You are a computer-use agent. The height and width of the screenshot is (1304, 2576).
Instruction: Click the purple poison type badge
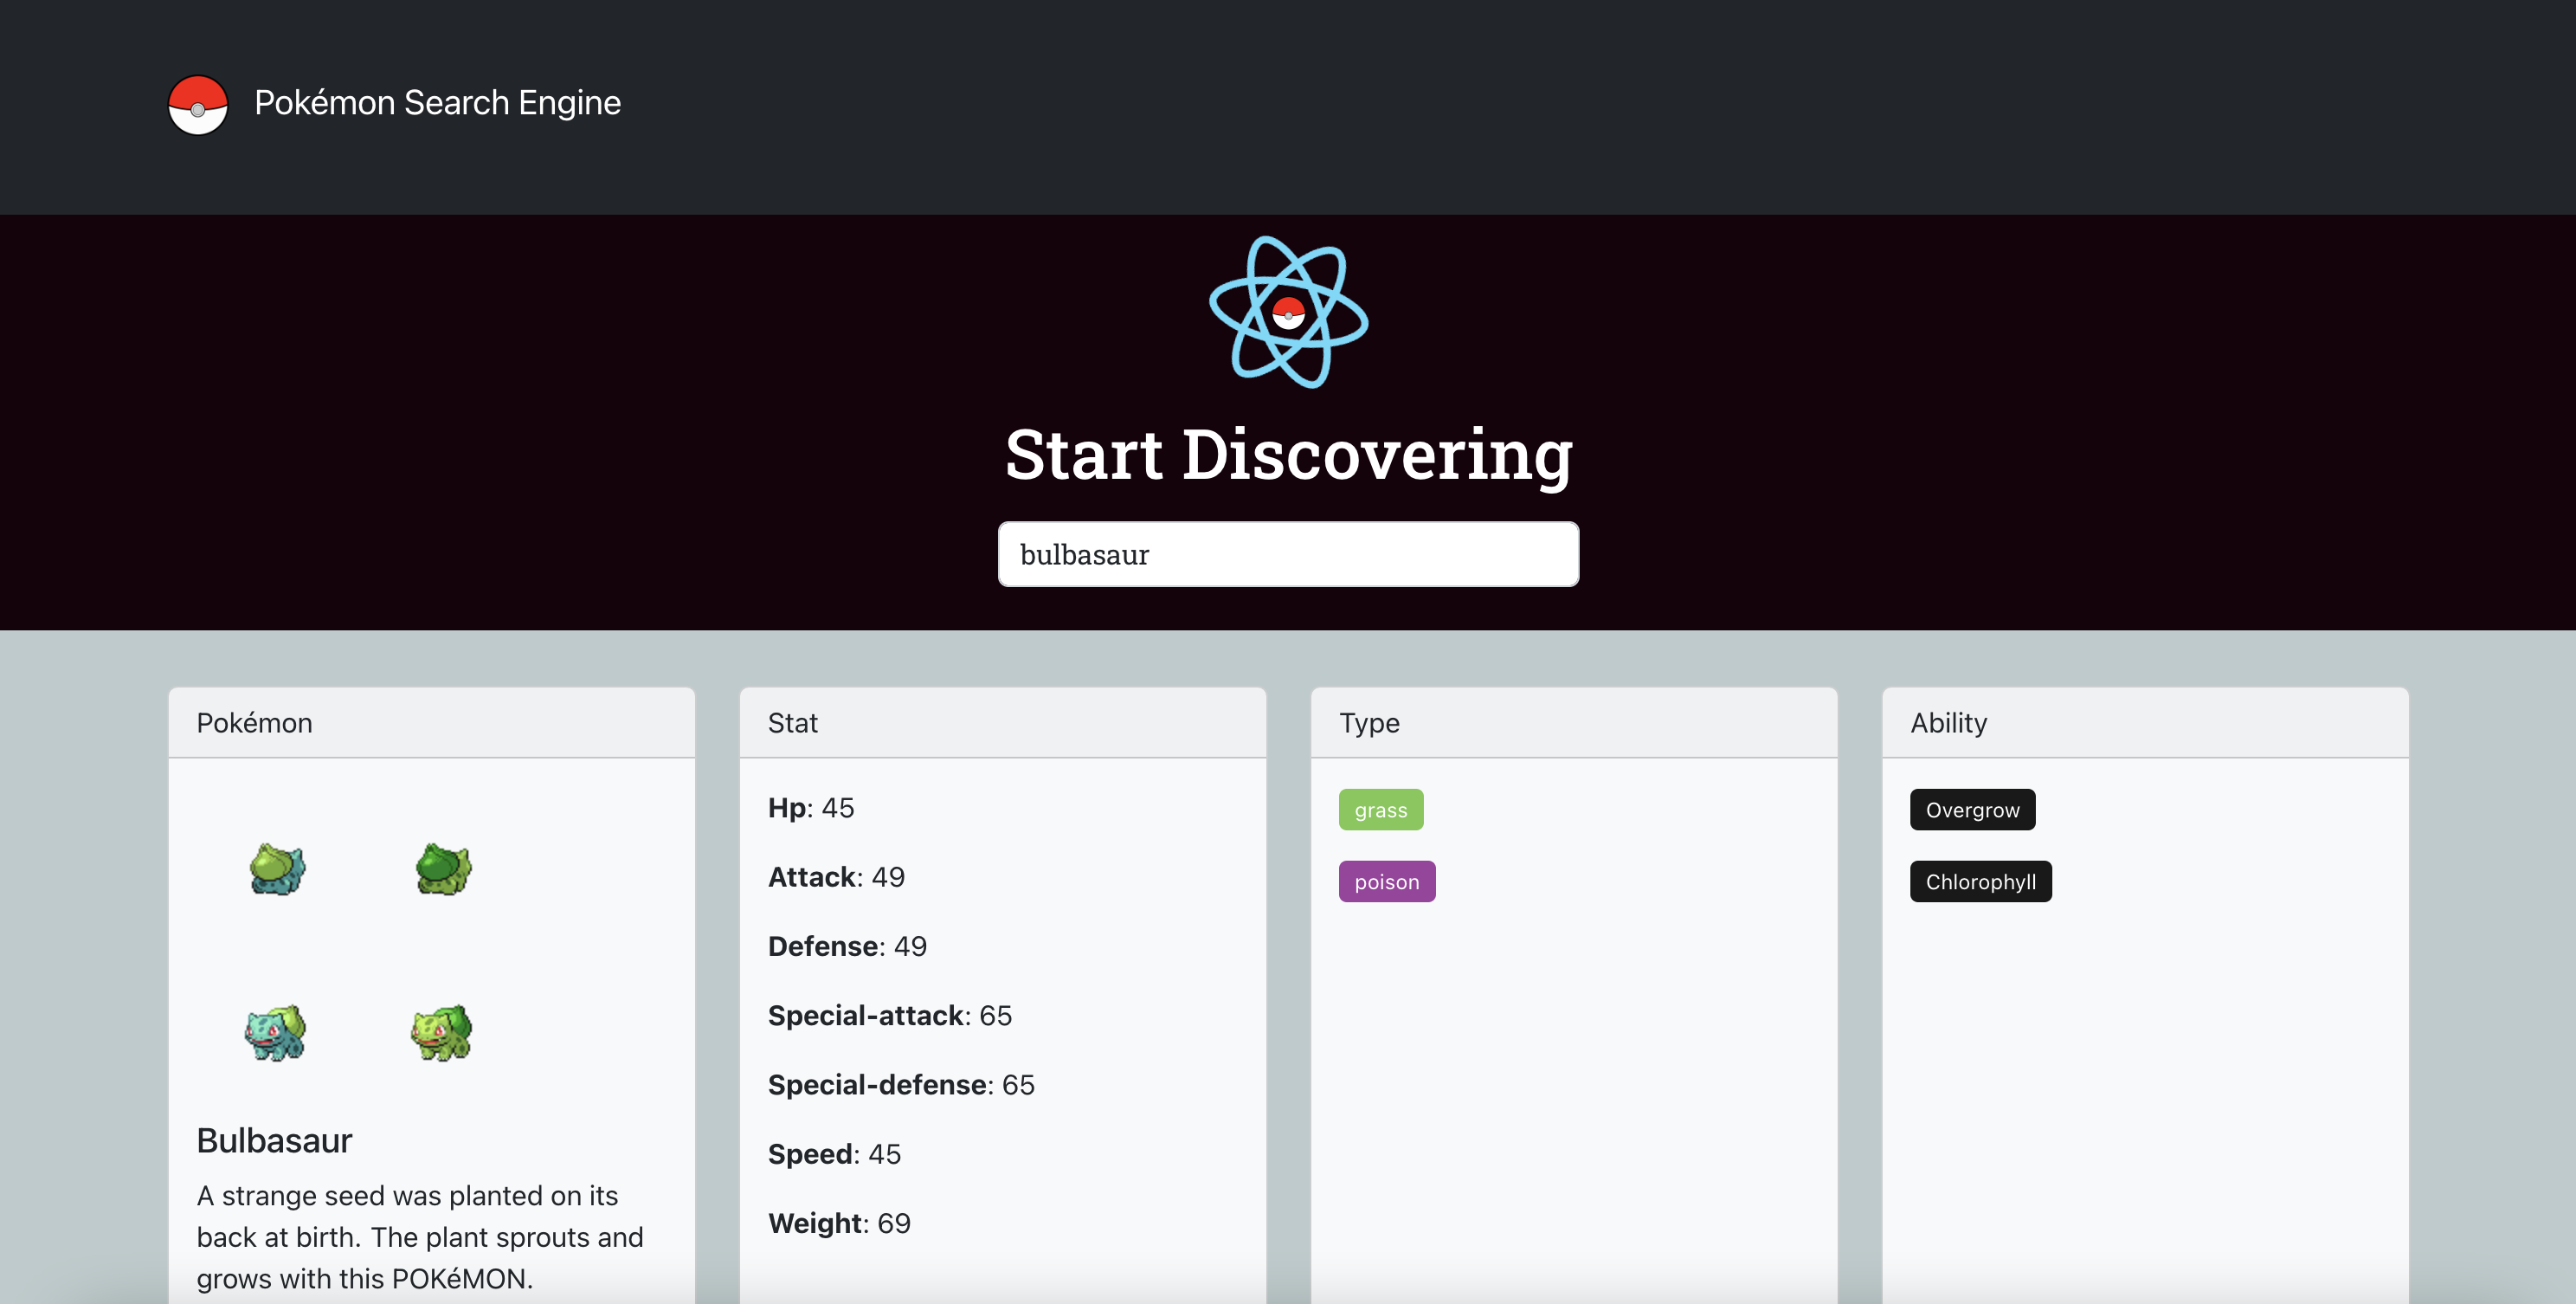pyautogui.click(x=1386, y=882)
